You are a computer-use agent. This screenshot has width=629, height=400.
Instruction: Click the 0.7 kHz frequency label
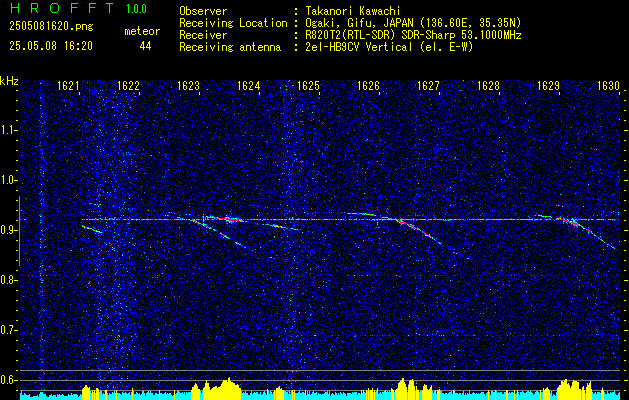pos(9,330)
